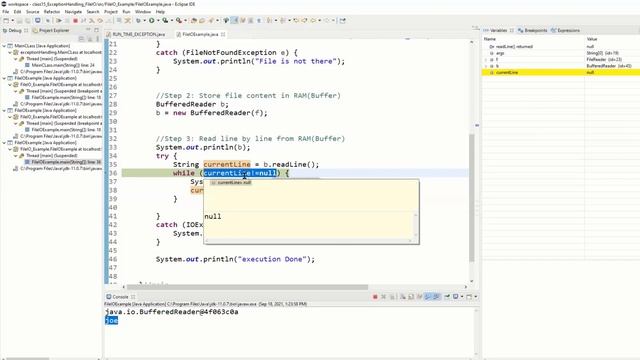This screenshot has height=360, width=640.
Task: Click the Coverage launch toolbar icon
Action: coord(165,20)
